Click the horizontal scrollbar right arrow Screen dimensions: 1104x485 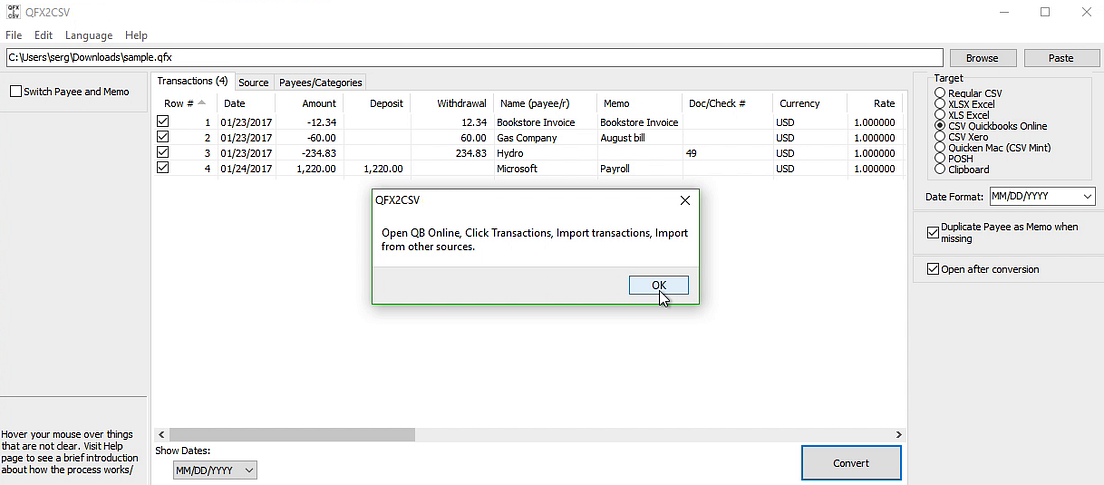[x=898, y=435]
